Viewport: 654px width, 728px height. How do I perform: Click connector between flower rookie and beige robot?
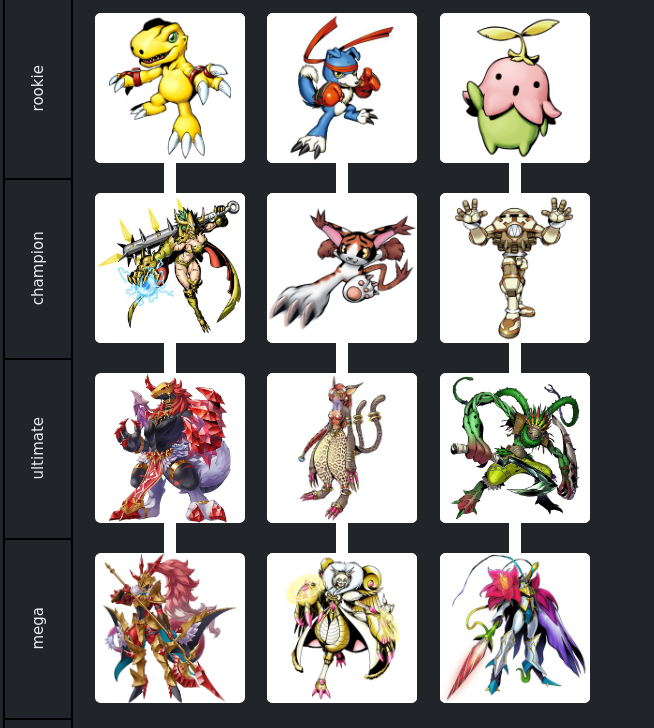(515, 178)
